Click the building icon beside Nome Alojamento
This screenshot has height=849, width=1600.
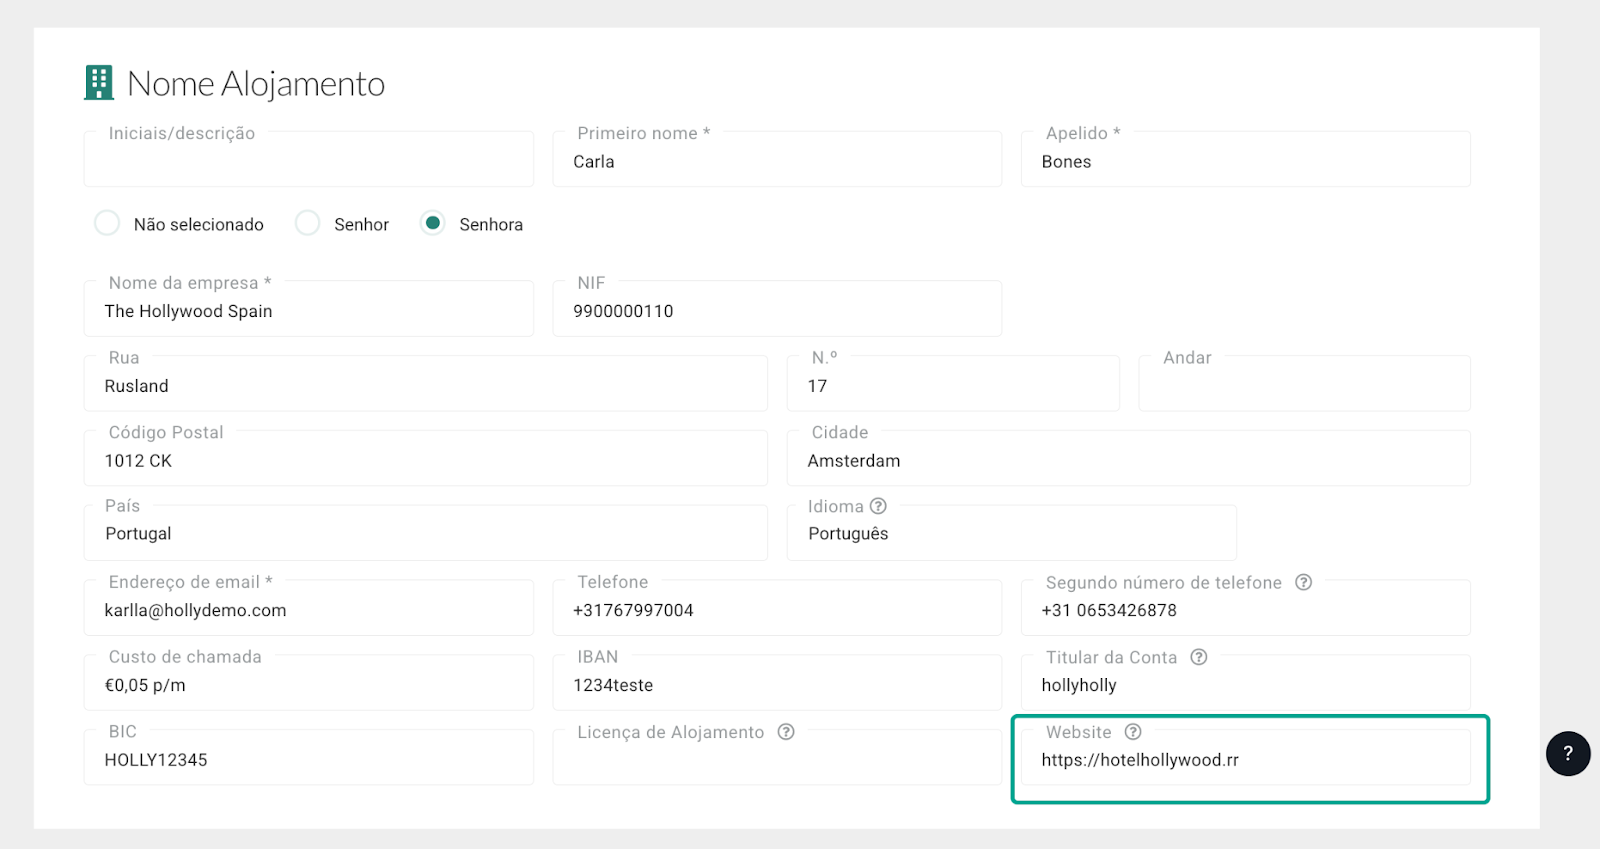click(x=99, y=83)
